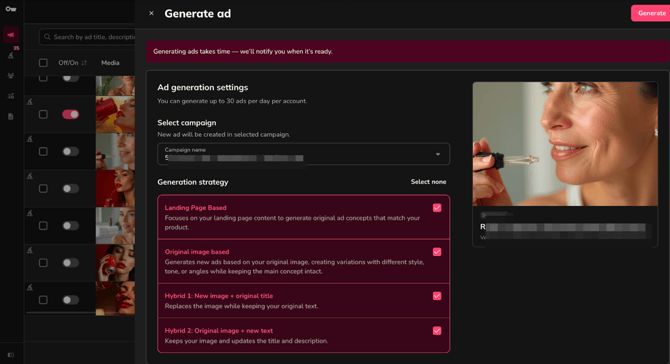Collapse the sidebar using the bottom panel icon

pos(11,355)
